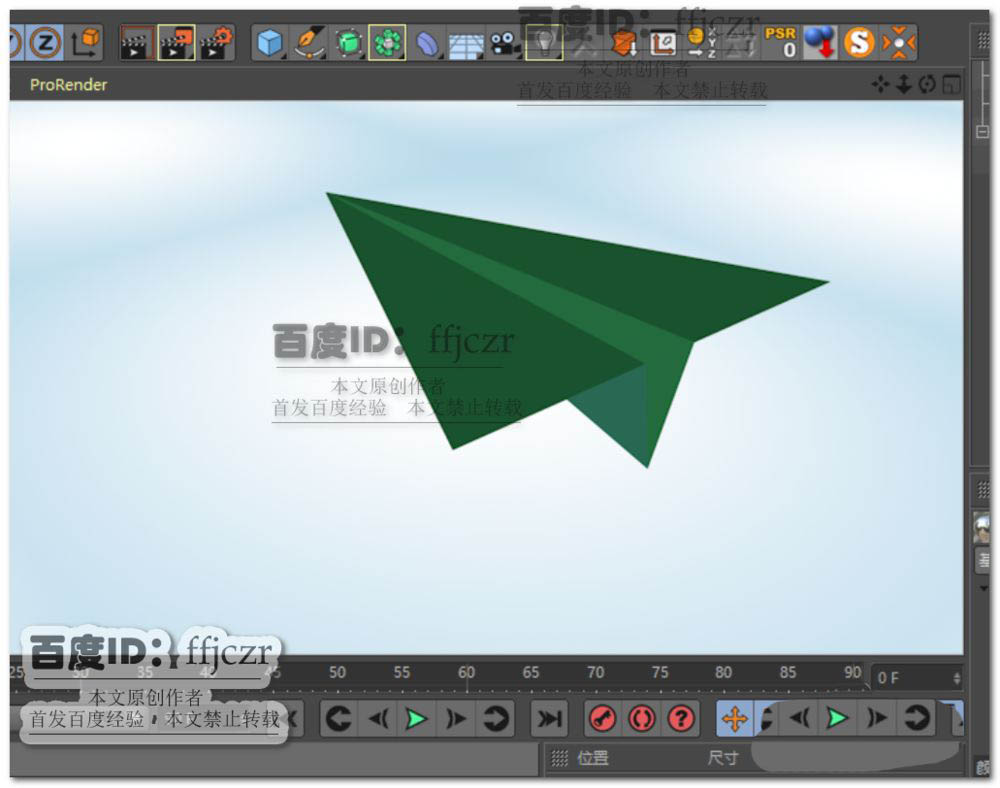Image resolution: width=1000 pixels, height=788 pixels.
Task: Toggle the world/object coordinate system icon
Action: point(85,43)
